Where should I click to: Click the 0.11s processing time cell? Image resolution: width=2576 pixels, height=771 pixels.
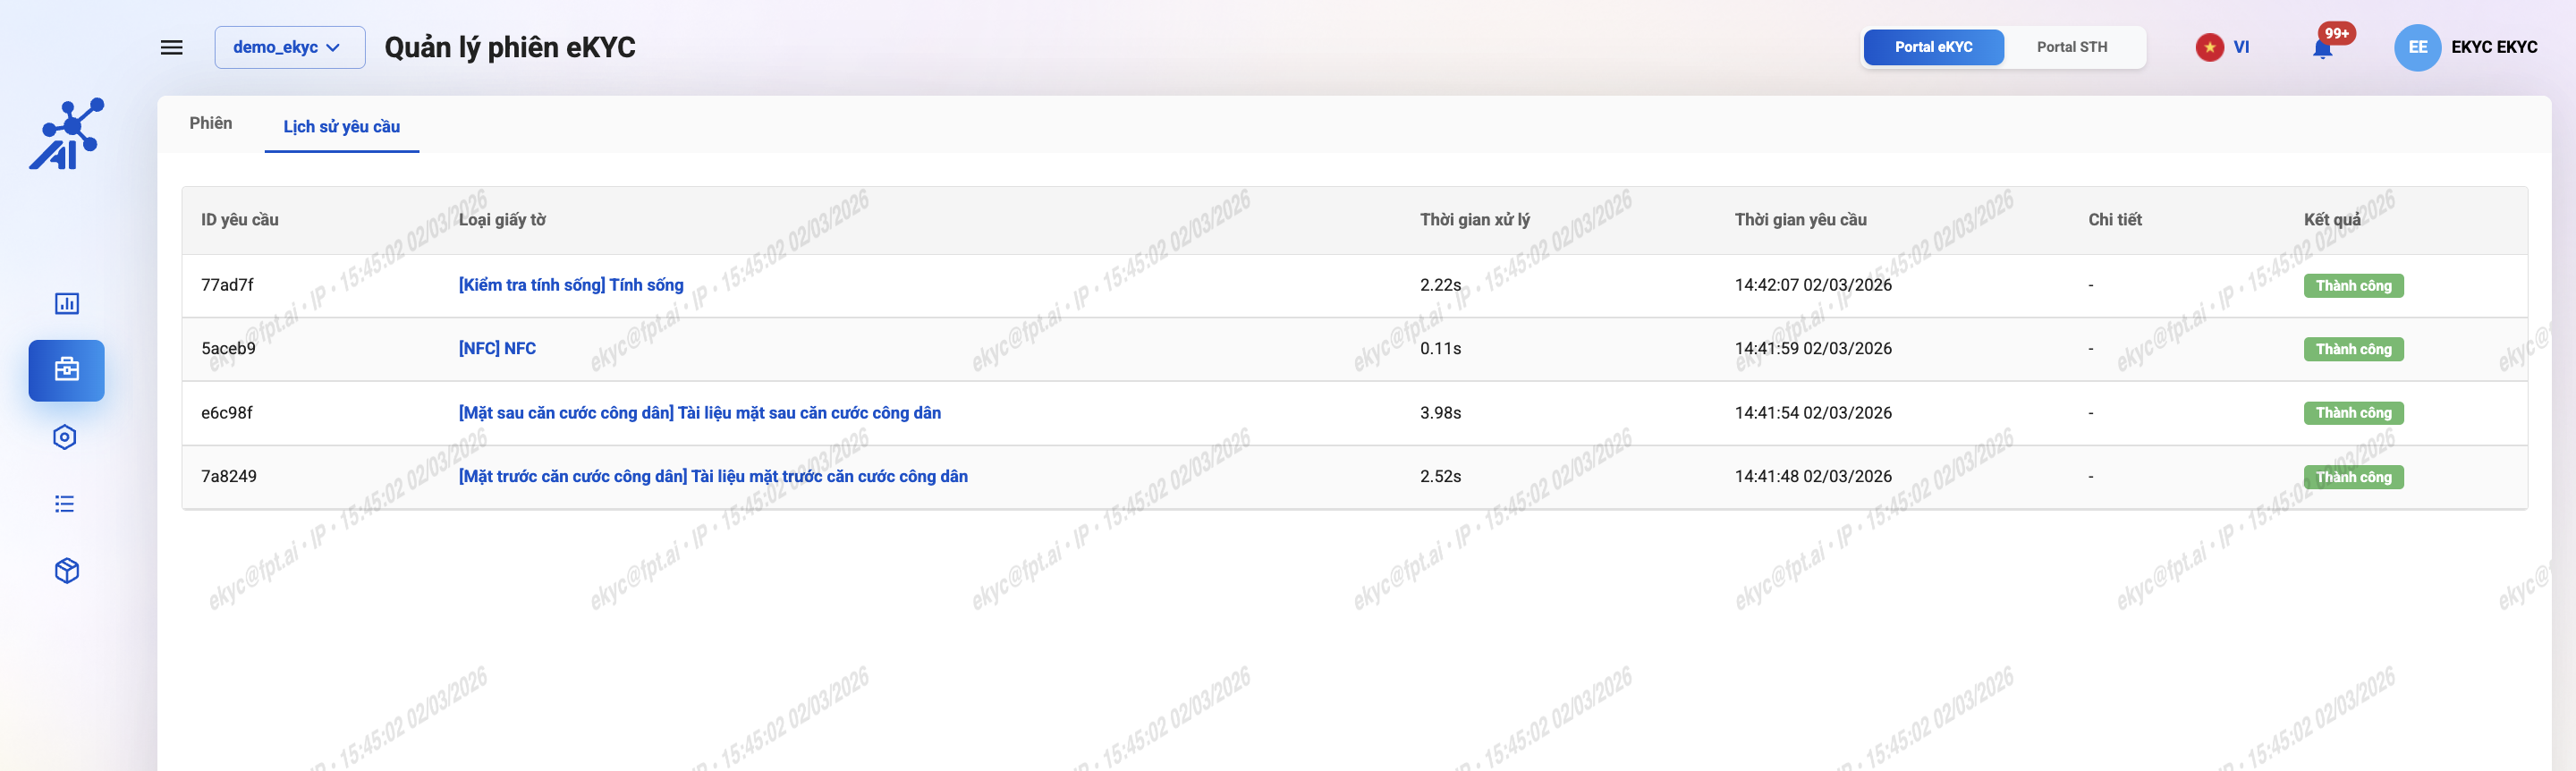click(1440, 349)
